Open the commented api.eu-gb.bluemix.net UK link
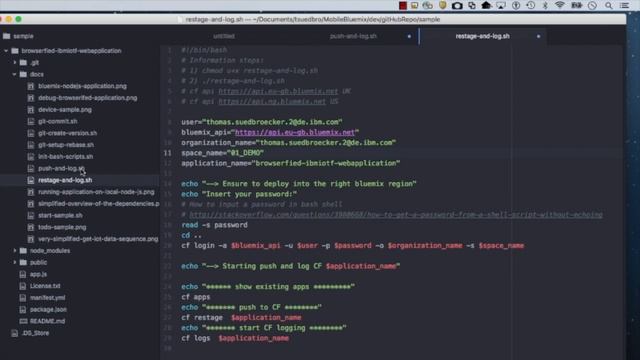This screenshot has width=640, height=360. 278,91
